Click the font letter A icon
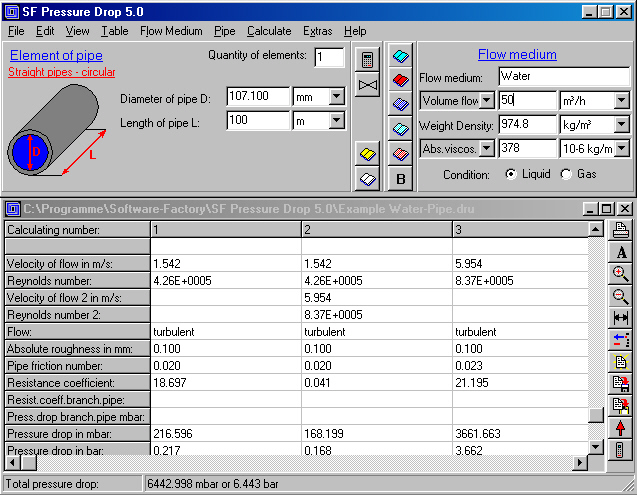The height and width of the screenshot is (495, 637). [620, 252]
